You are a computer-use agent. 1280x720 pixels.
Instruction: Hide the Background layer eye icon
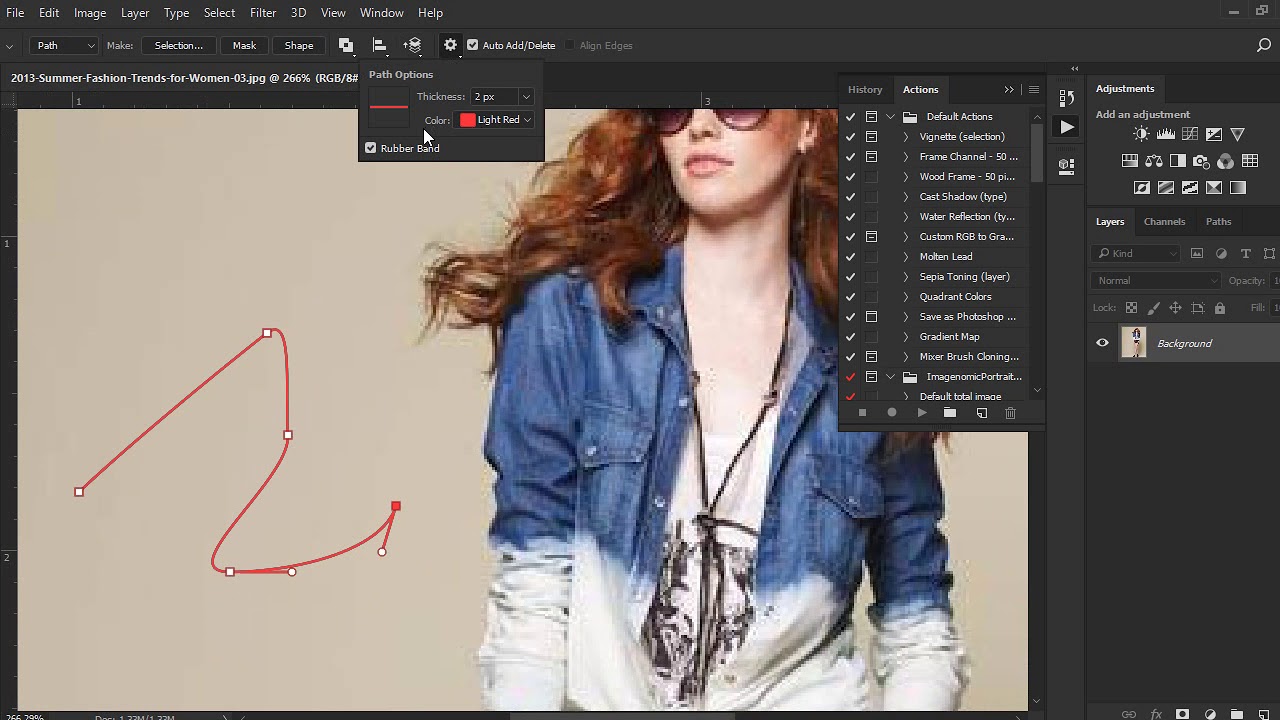tap(1102, 343)
